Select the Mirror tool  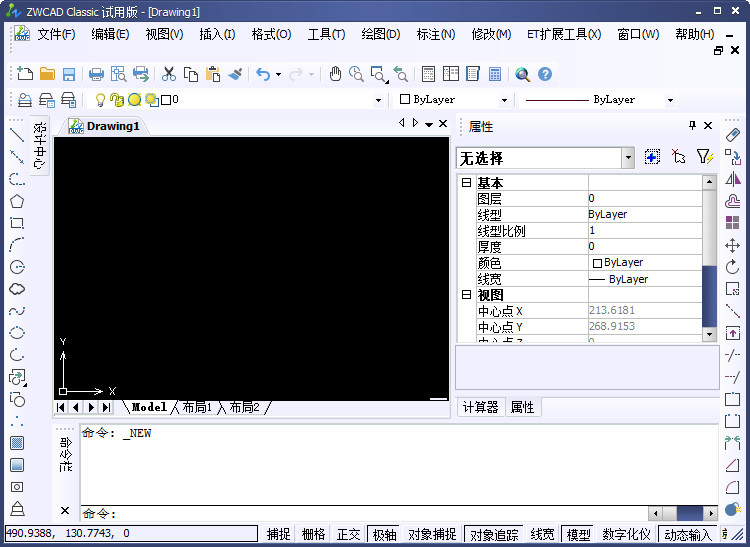732,179
